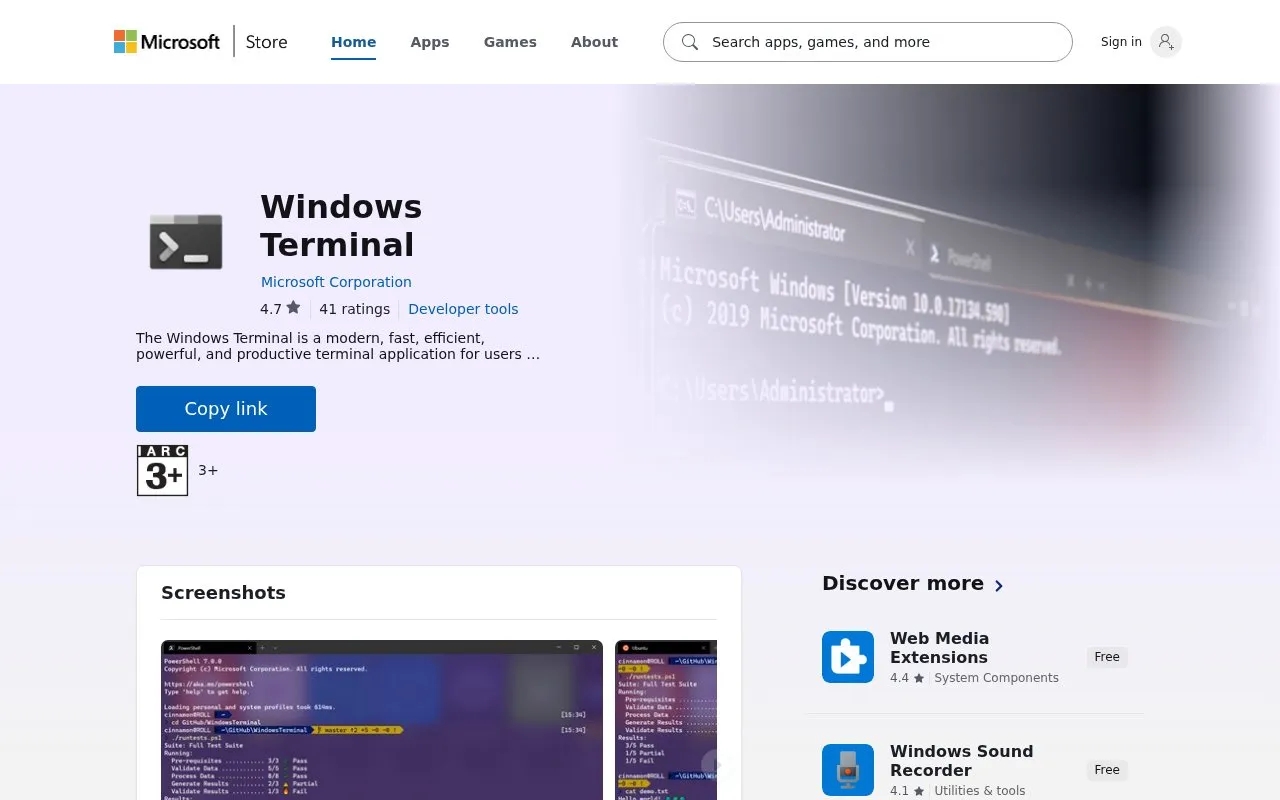Expand Discover more with the chevron arrow
The image size is (1280, 800).
998,585
